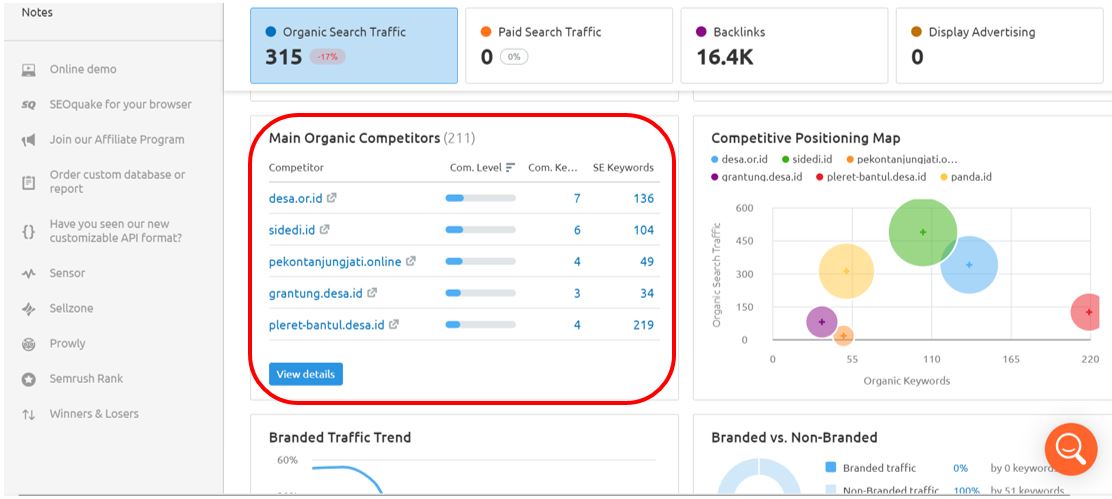Click the Semrush Rank star icon

coord(28,379)
